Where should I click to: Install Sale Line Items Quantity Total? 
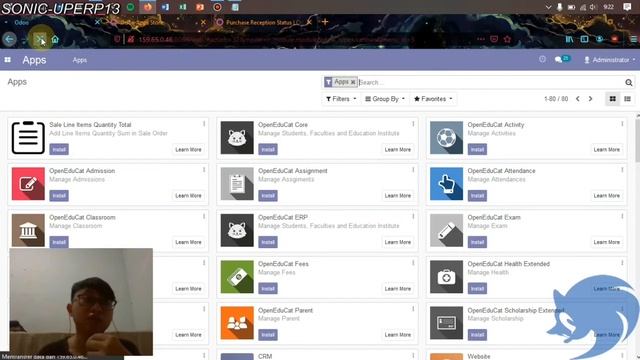[x=59, y=149]
